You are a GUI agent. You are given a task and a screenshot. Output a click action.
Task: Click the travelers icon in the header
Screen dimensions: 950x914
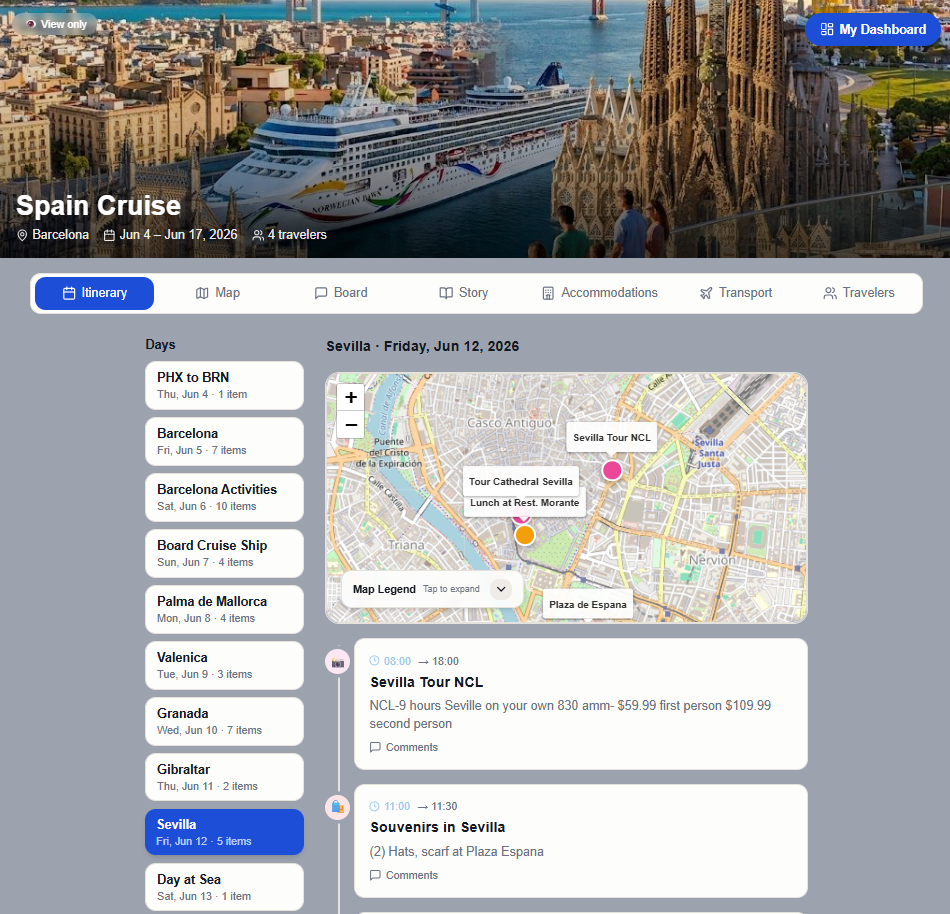pos(258,235)
